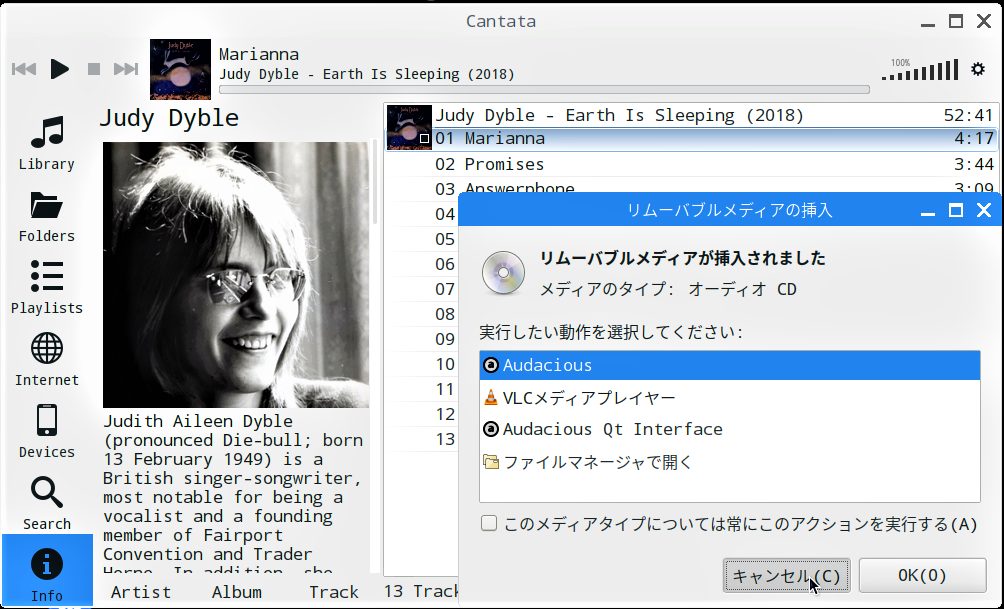
Task: Click the Judy Dyble artist heading
Action: (x=169, y=118)
